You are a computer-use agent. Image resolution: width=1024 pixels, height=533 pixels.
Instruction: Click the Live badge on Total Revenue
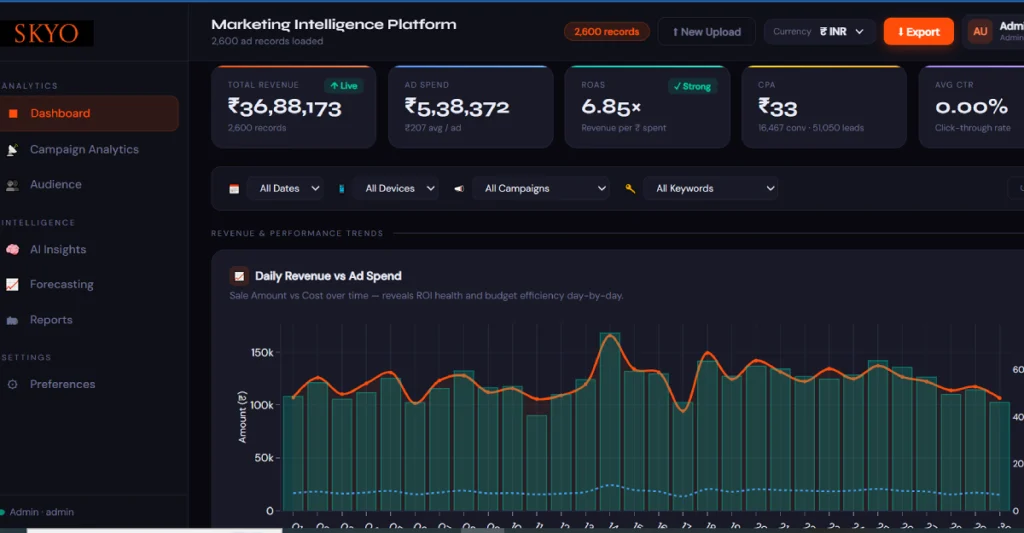(x=344, y=86)
